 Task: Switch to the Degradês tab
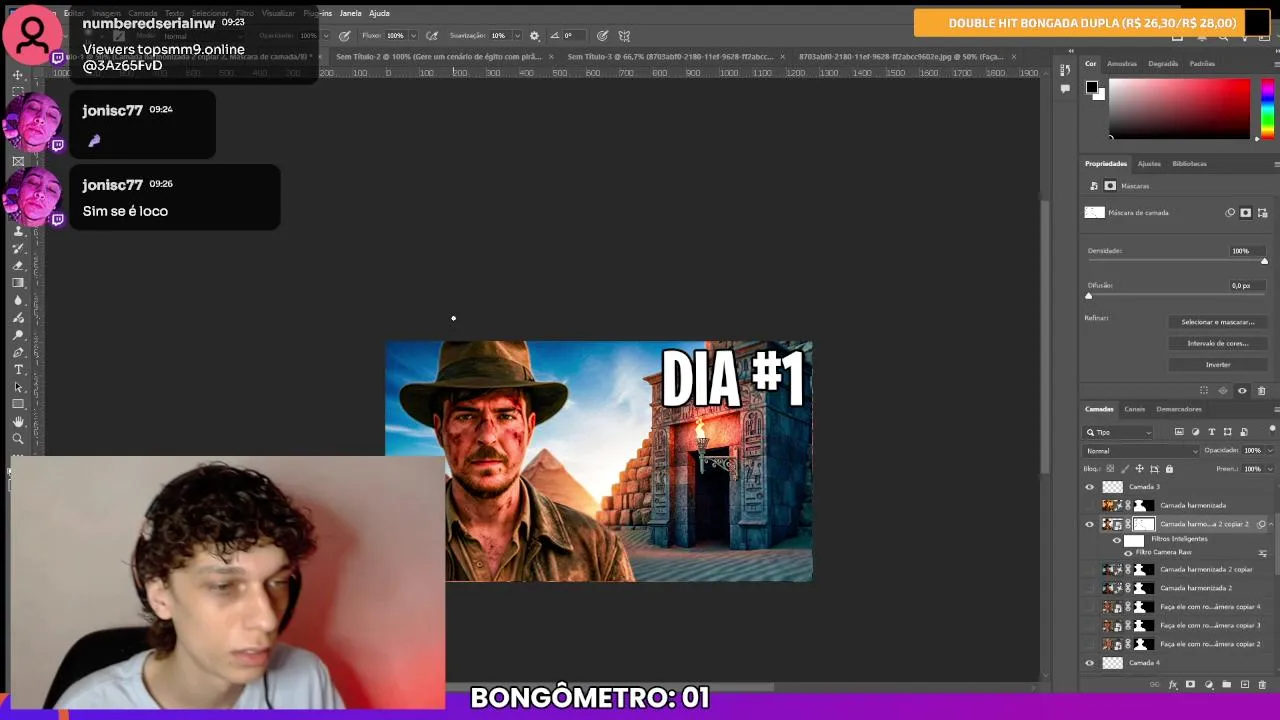[1163, 63]
